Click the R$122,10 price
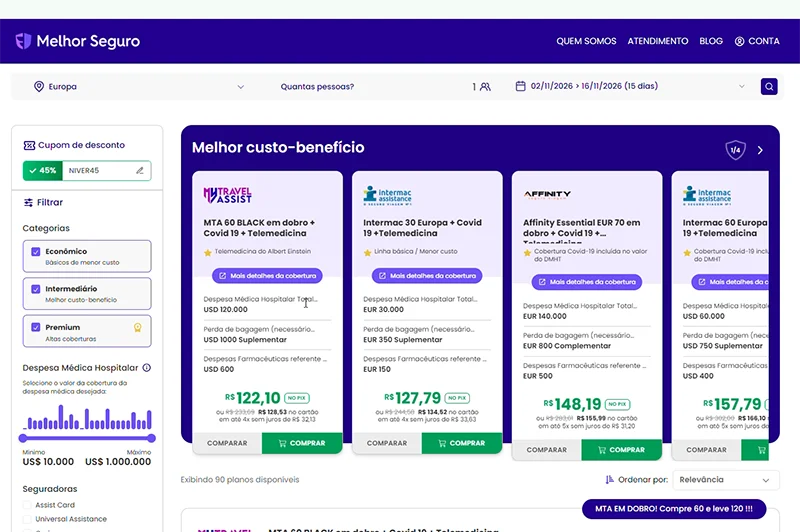Viewport: 800px width, 532px height. point(253,398)
